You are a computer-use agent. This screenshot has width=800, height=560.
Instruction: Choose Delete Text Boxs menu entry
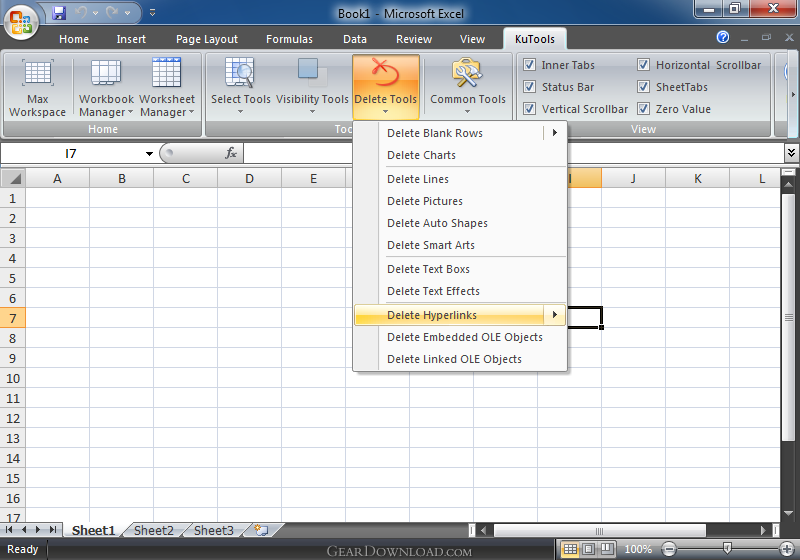coord(461,269)
